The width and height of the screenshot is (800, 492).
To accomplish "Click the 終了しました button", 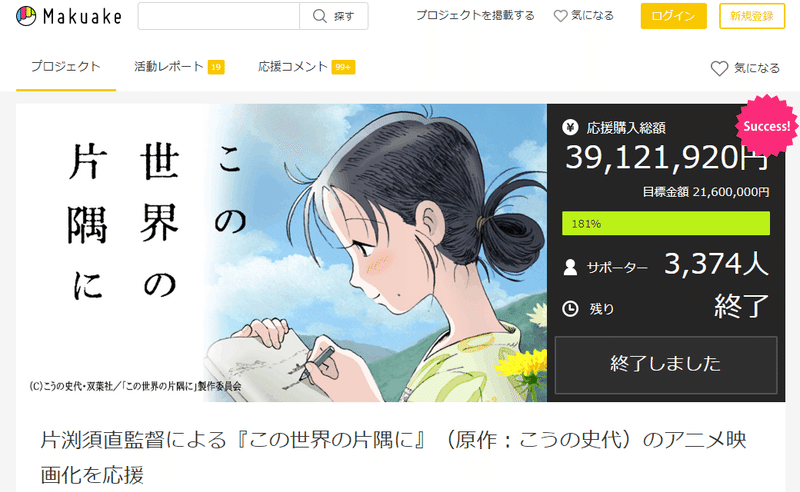I will 666,364.
